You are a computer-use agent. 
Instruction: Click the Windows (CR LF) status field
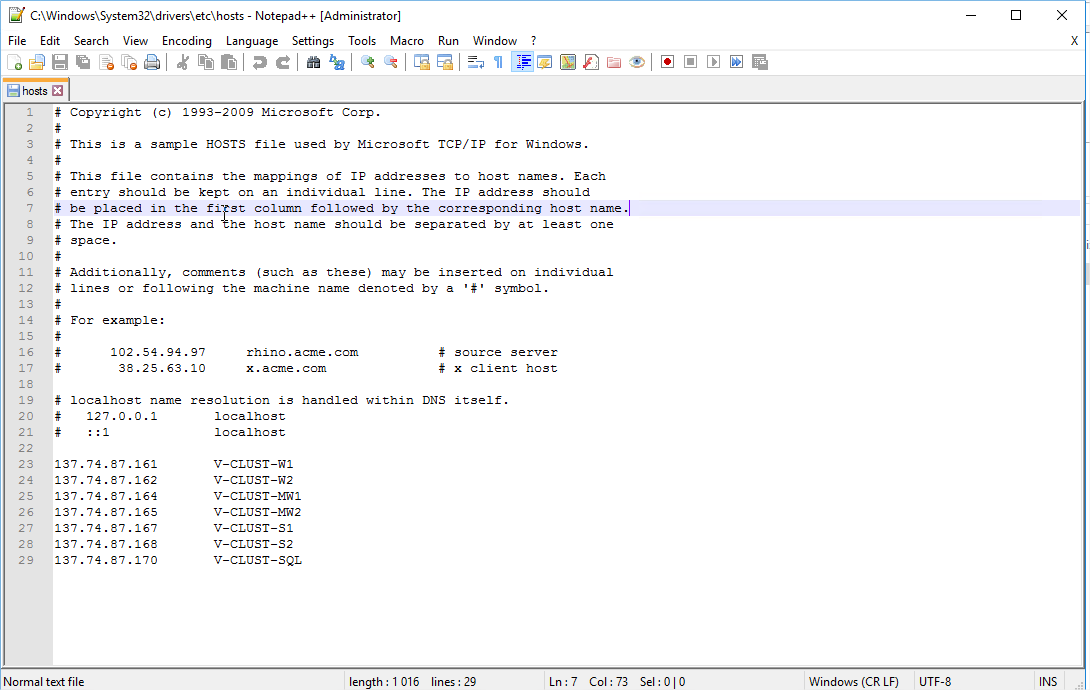coord(853,682)
